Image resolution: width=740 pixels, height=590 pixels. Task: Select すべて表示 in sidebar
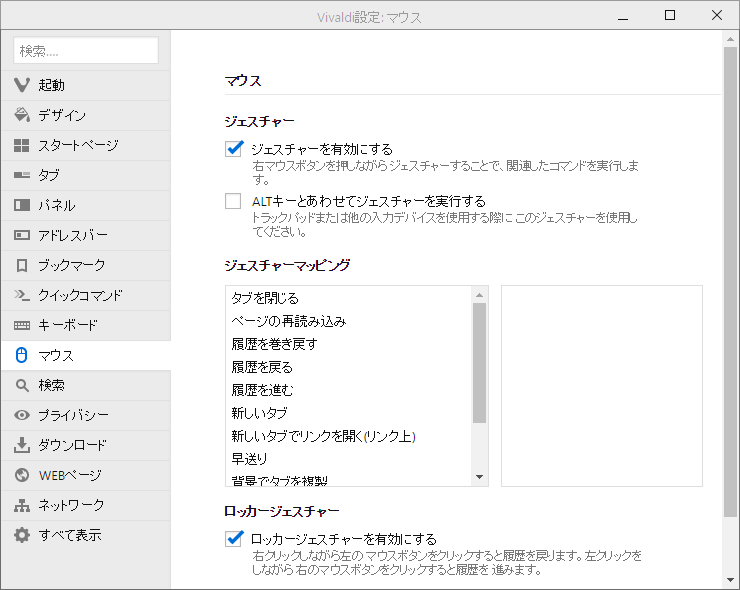coord(86,535)
